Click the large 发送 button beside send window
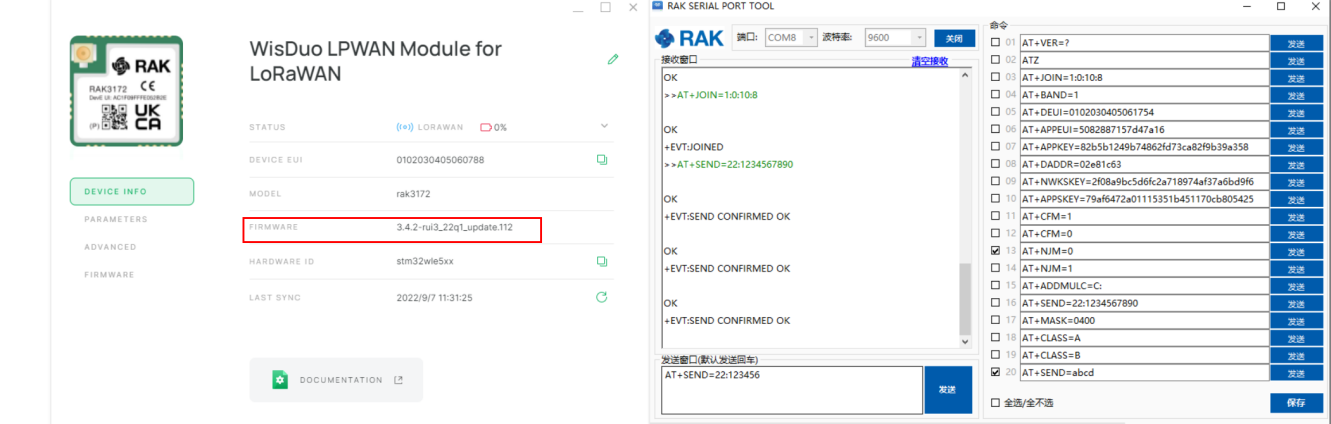 pos(948,389)
